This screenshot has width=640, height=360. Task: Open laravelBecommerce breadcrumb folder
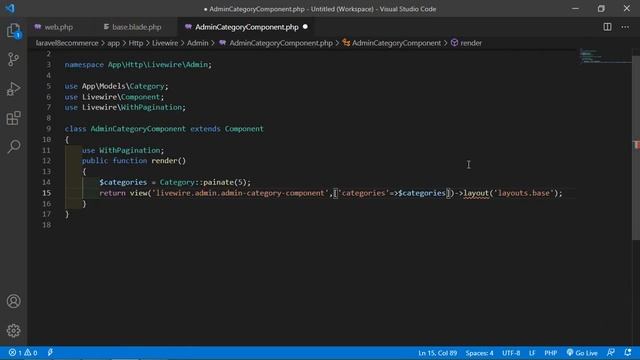(x=67, y=43)
